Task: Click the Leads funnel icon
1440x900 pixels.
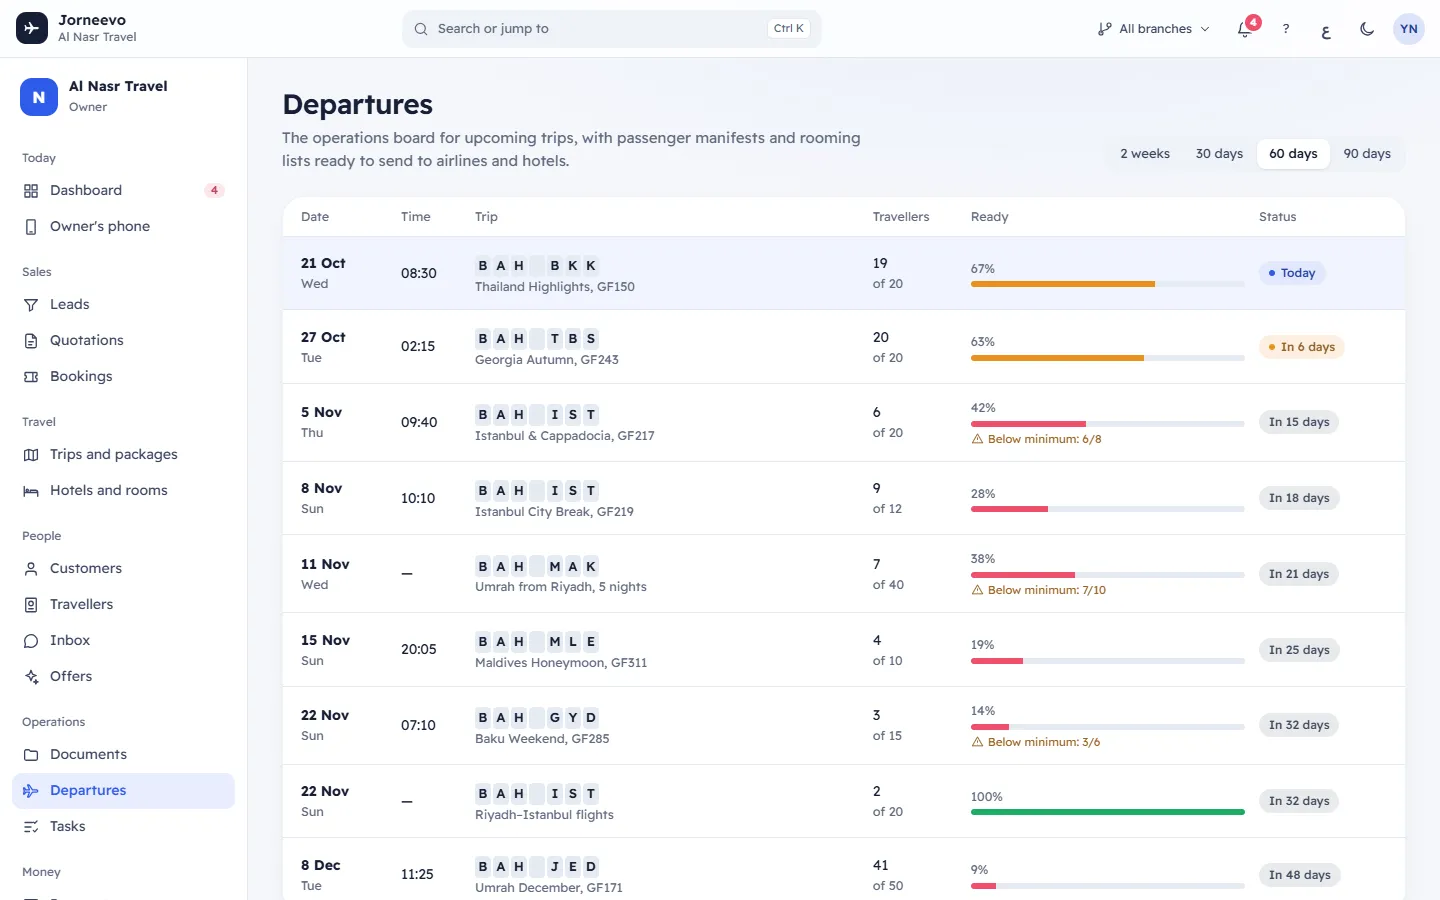Action: pyautogui.click(x=31, y=305)
